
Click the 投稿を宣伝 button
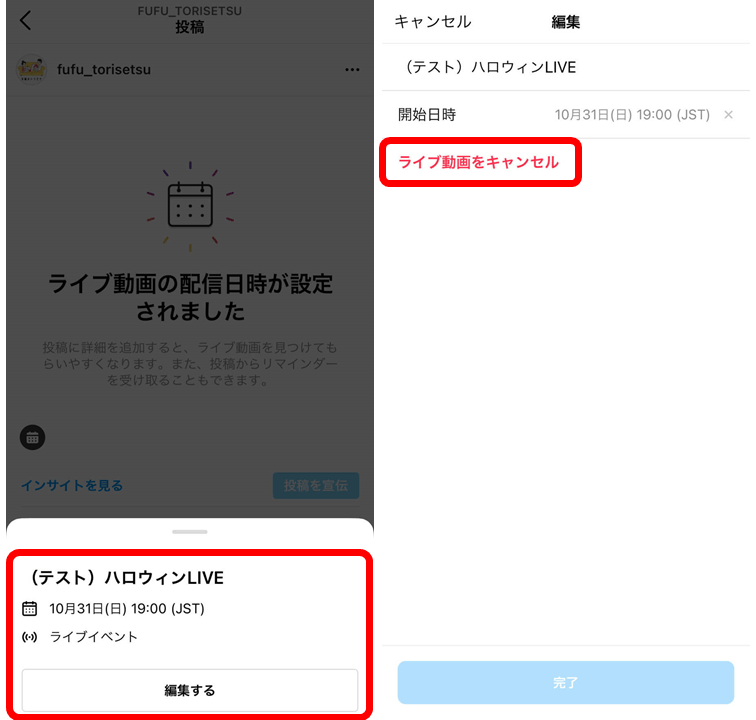click(316, 485)
